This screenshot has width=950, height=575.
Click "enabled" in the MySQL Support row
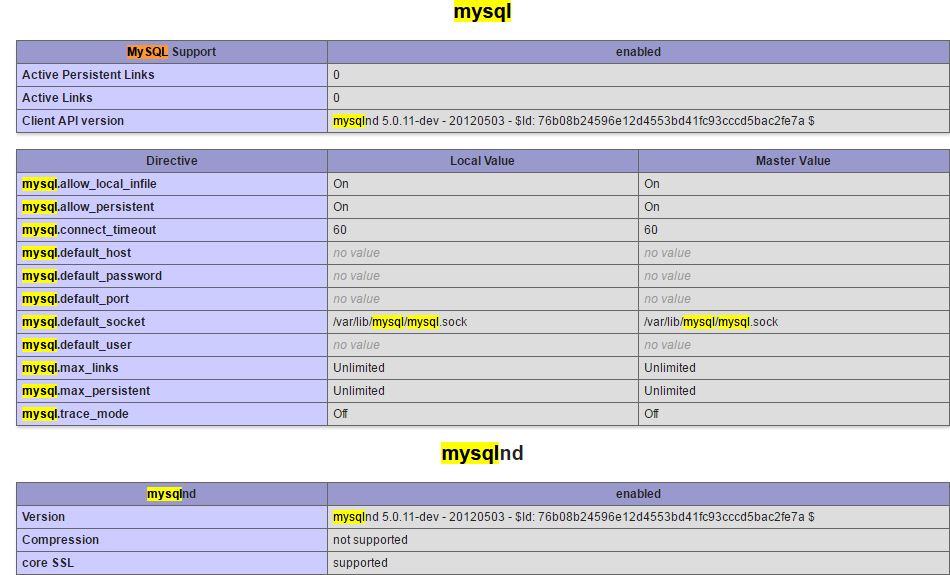click(x=638, y=52)
